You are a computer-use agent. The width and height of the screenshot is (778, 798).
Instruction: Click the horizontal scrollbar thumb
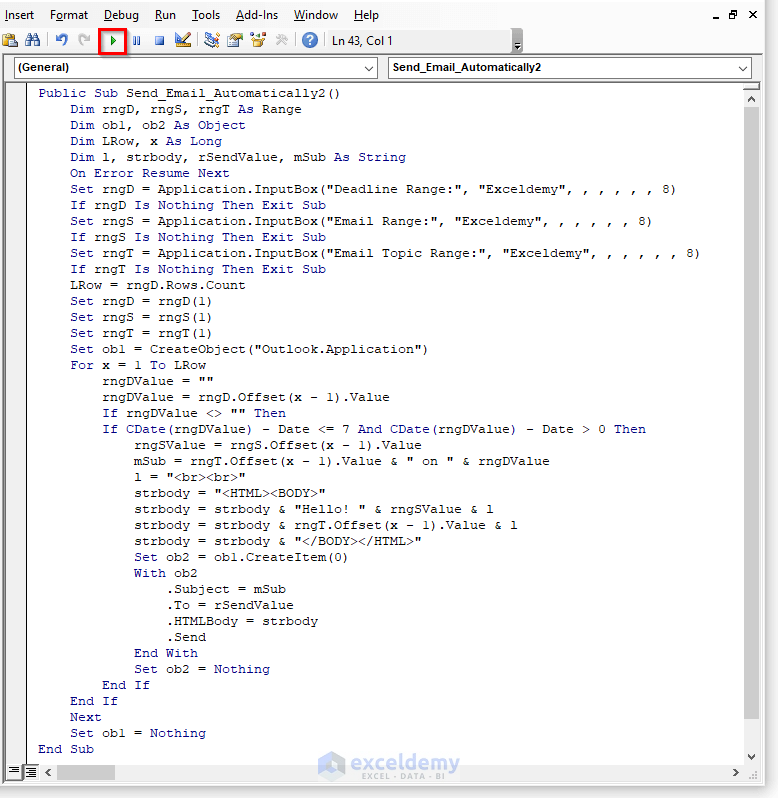85,773
